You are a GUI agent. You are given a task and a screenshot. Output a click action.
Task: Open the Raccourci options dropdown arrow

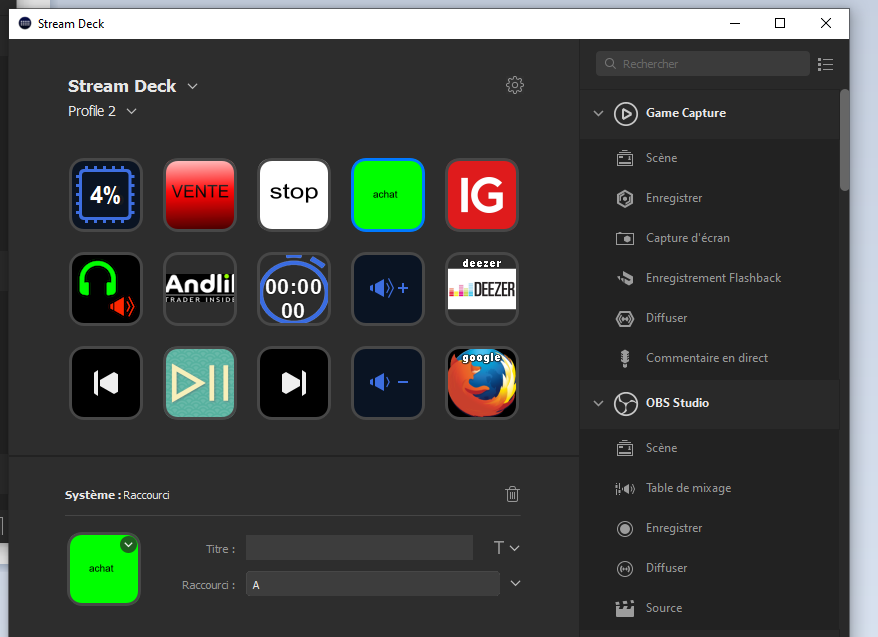coord(515,583)
